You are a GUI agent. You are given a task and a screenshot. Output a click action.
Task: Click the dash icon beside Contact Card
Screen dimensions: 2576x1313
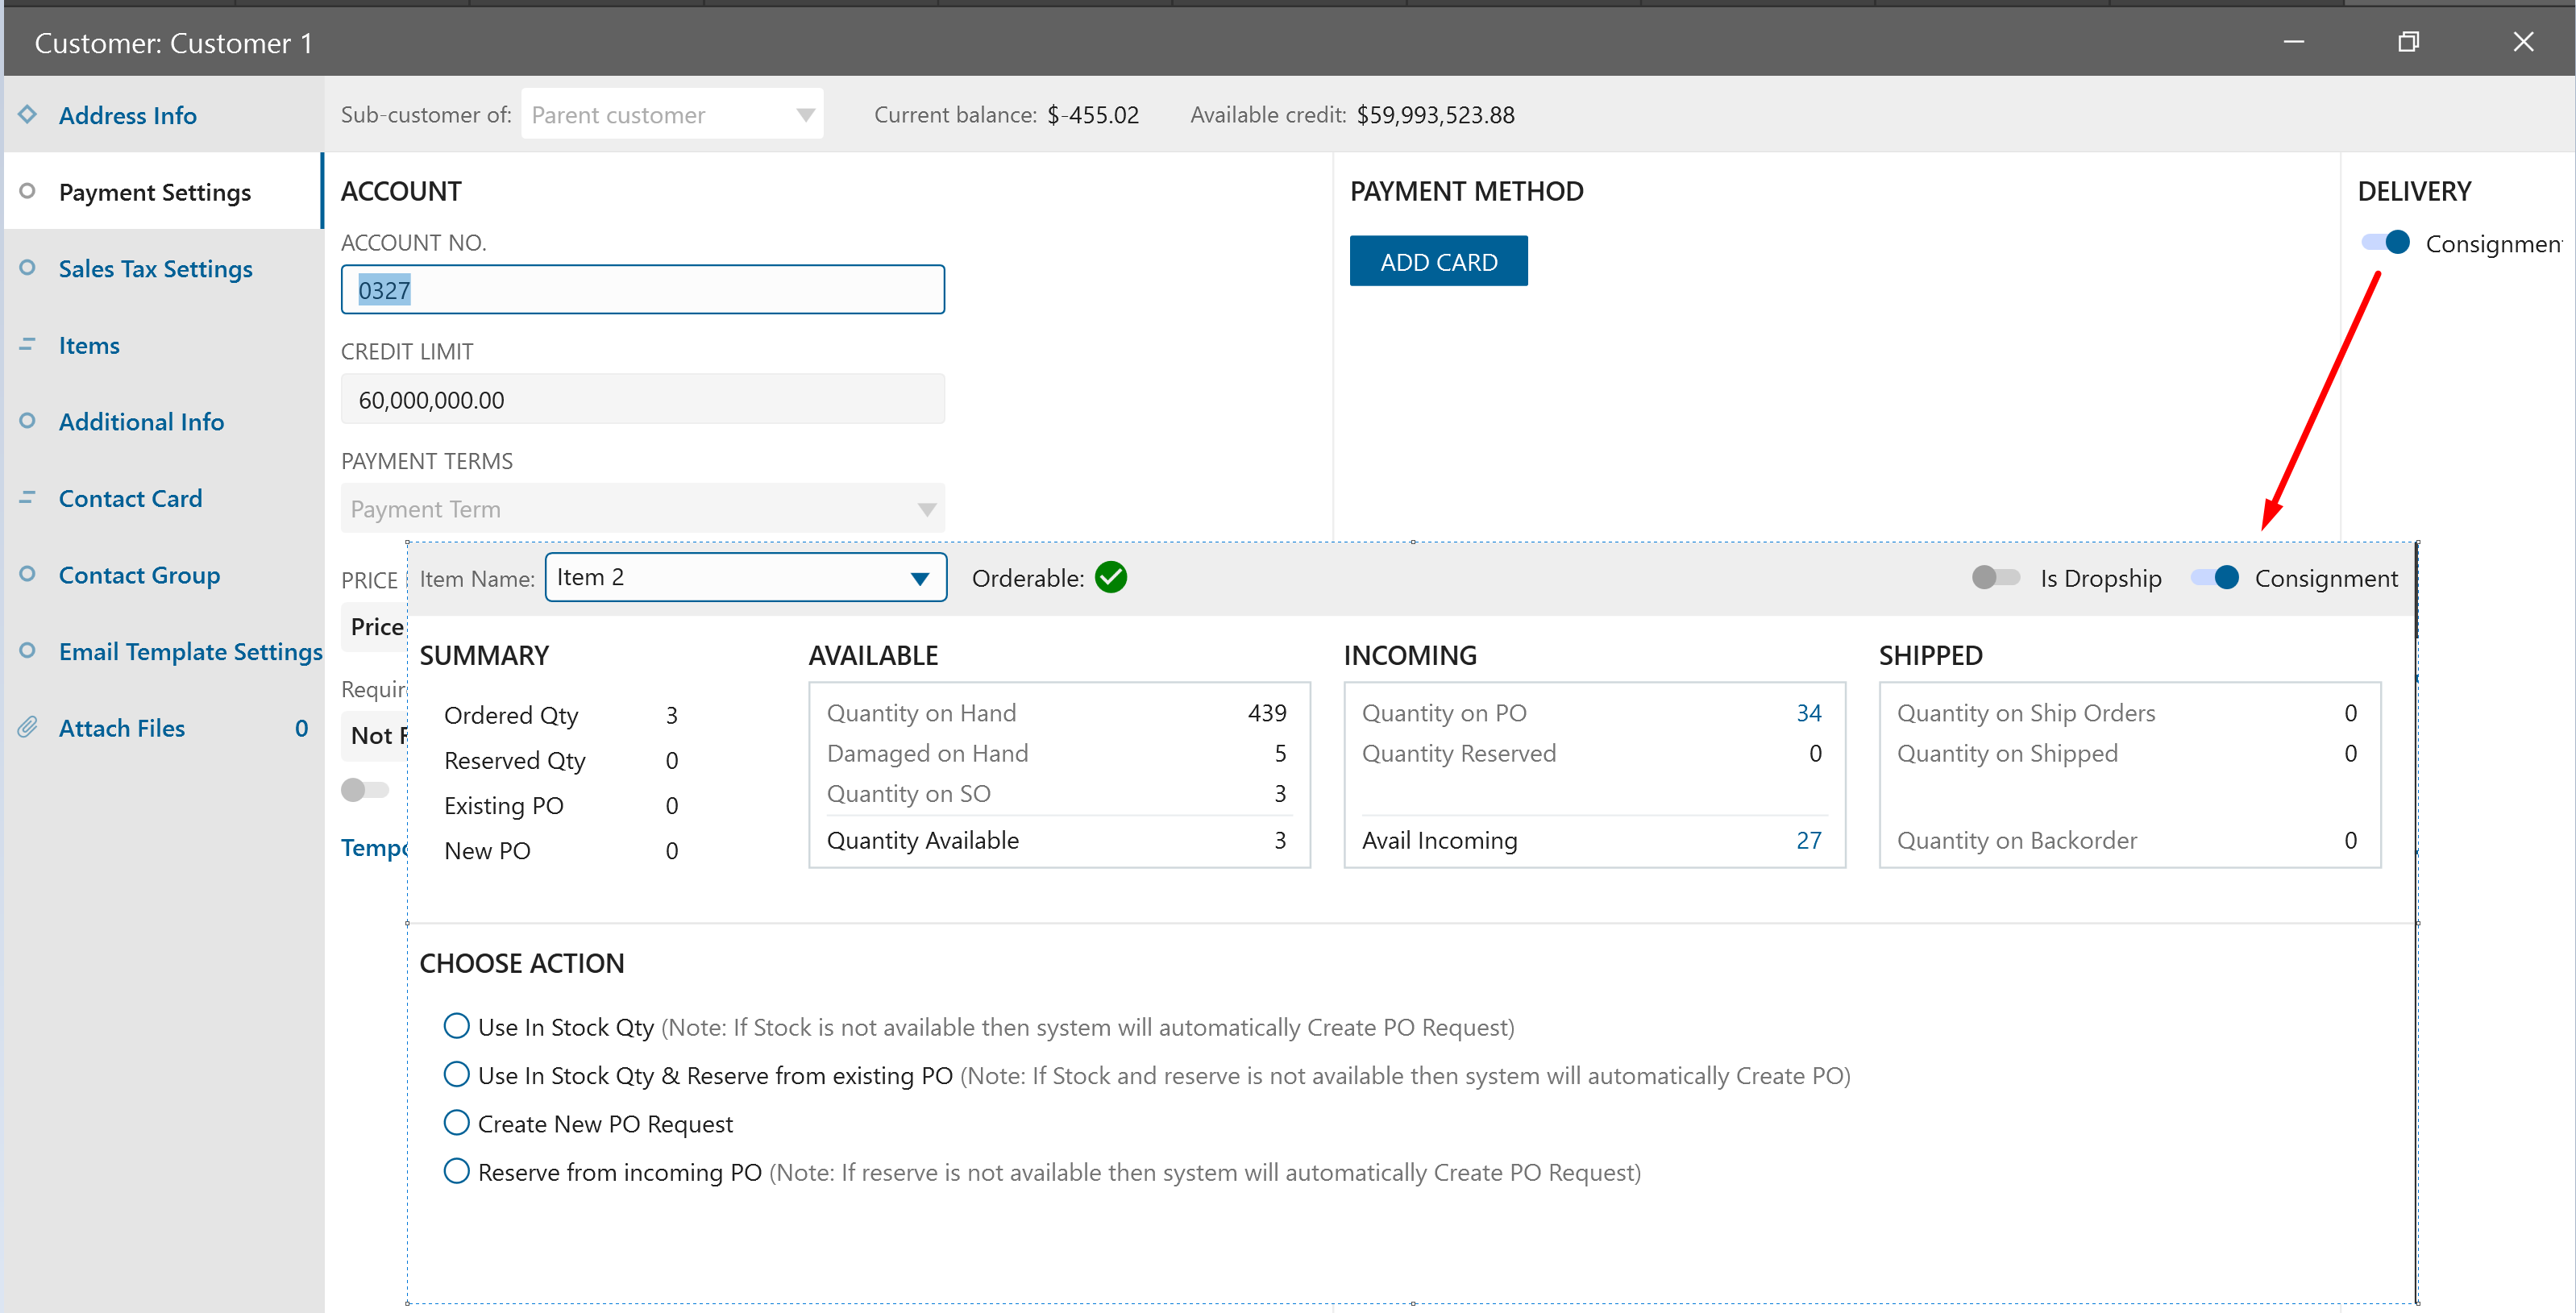pos(27,497)
